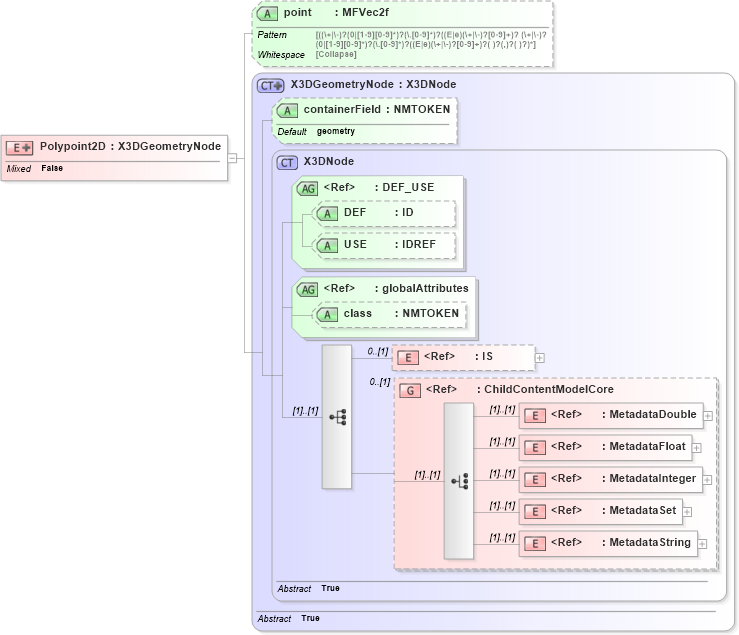Click the G icon of ChildContentModelCore
This screenshot has height=635, width=739.
410,391
